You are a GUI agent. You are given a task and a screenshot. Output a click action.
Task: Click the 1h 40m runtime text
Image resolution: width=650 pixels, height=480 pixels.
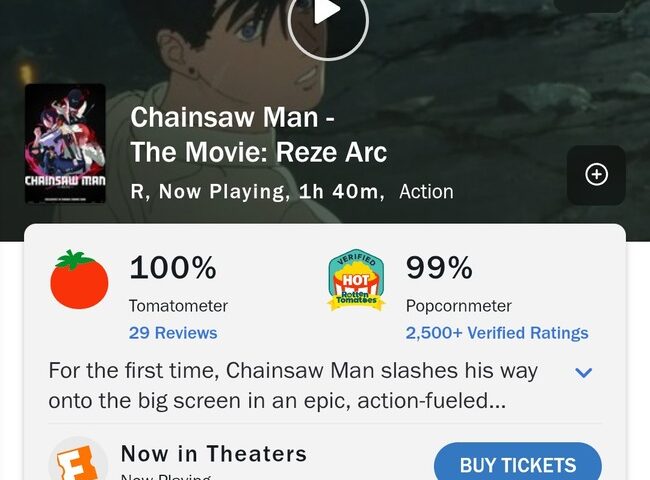(x=340, y=191)
